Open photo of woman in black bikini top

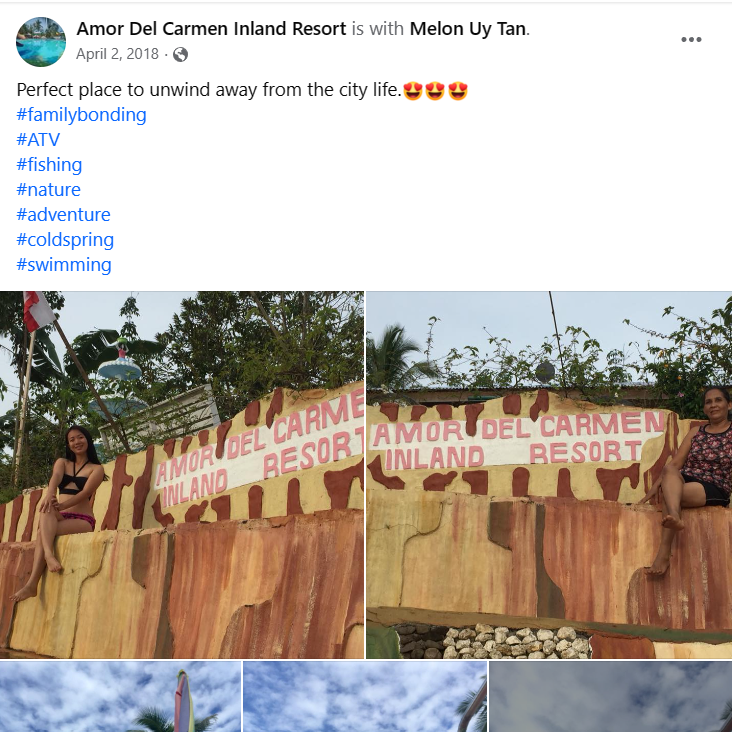[x=182, y=475]
